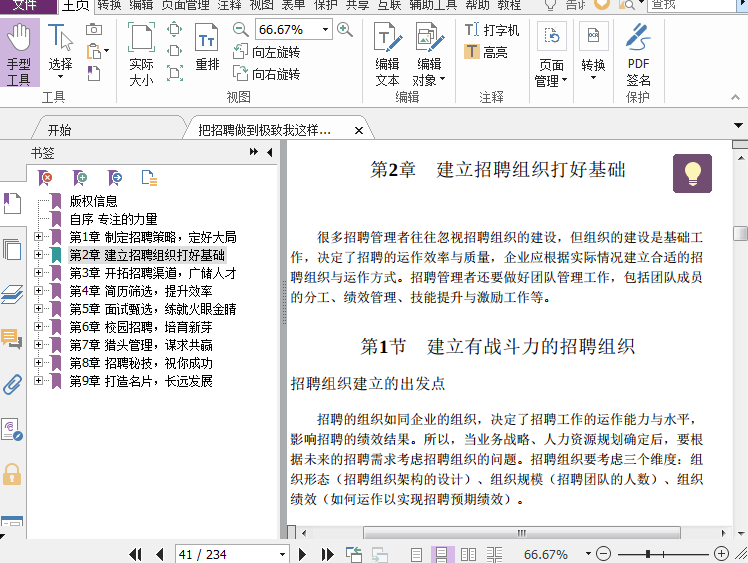Click the Reflow (重排) button
The width and height of the screenshot is (748, 563).
pos(207,48)
